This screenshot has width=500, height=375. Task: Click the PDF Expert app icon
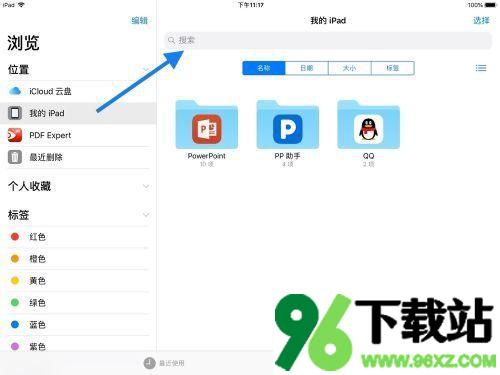(15, 135)
